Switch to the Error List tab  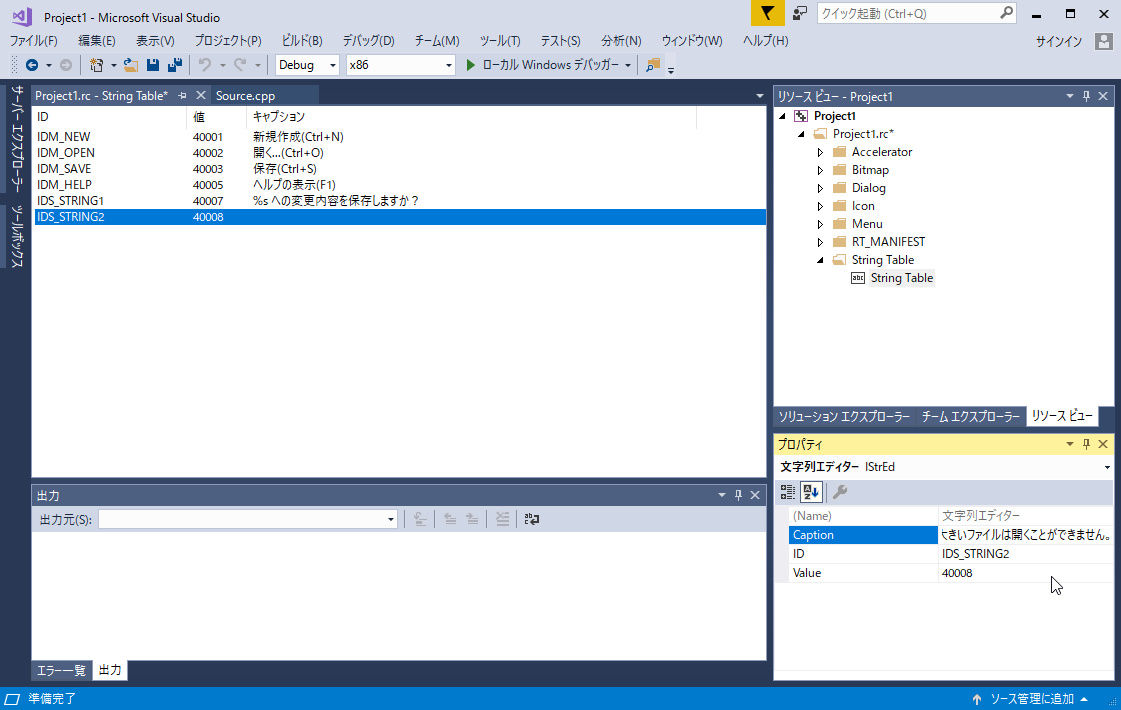pos(61,670)
